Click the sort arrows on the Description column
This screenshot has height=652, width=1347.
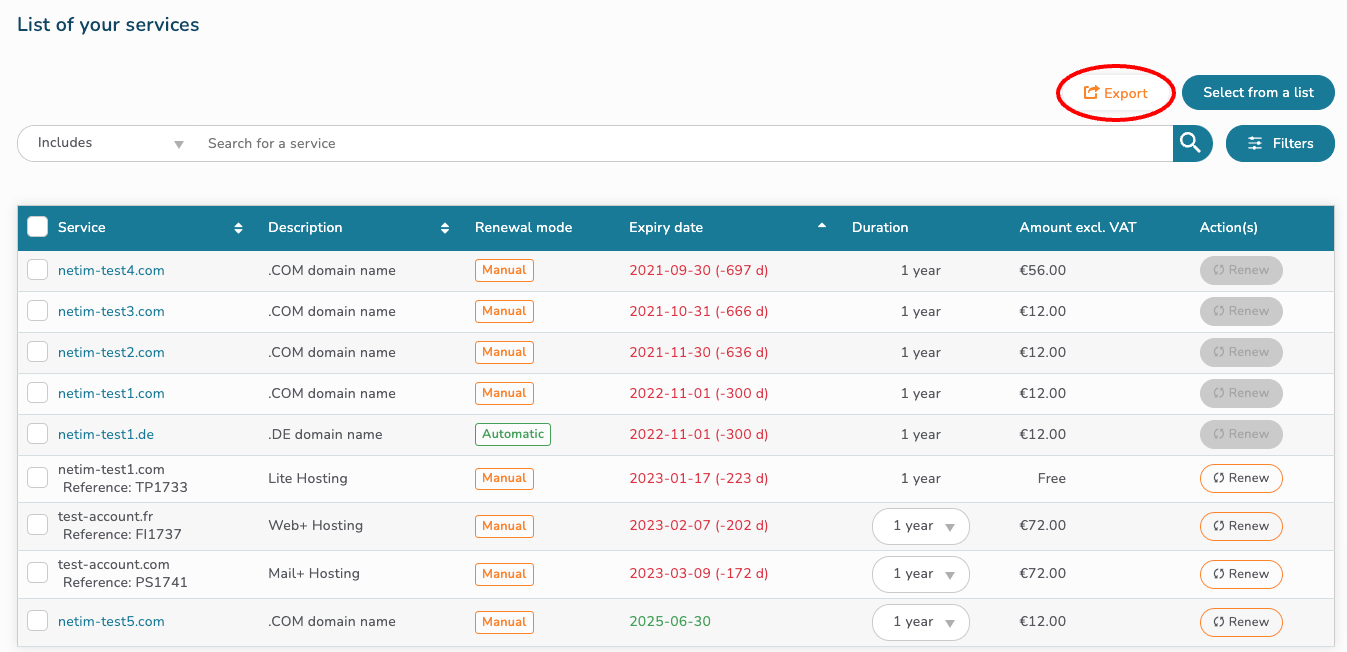[x=445, y=227]
